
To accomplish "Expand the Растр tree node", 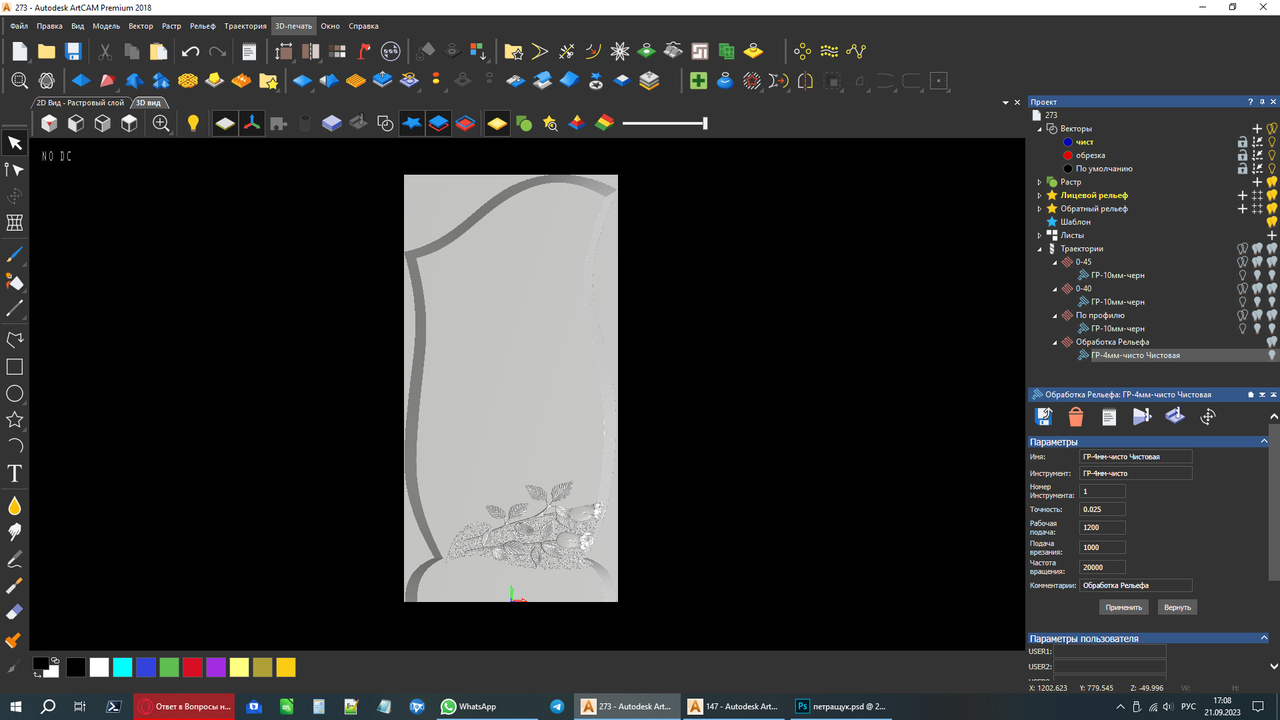I will pos(1040,182).
